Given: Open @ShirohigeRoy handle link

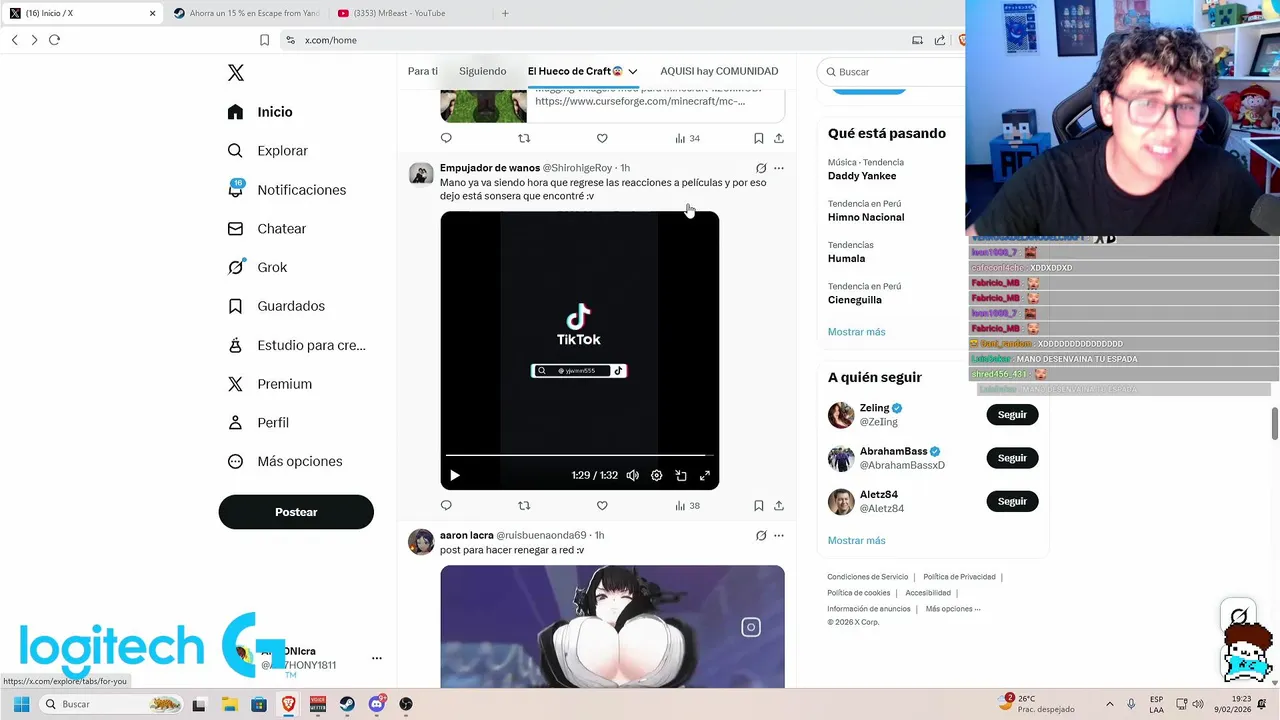Looking at the screenshot, I should (x=577, y=168).
